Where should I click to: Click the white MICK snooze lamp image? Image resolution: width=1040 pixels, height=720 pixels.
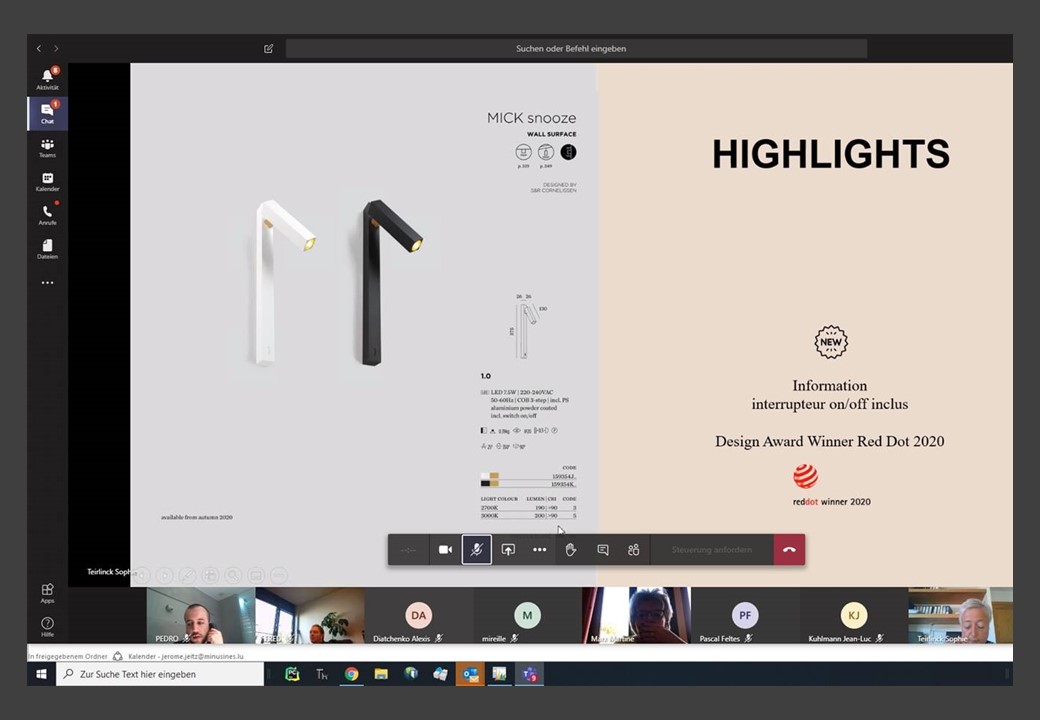[x=284, y=282]
